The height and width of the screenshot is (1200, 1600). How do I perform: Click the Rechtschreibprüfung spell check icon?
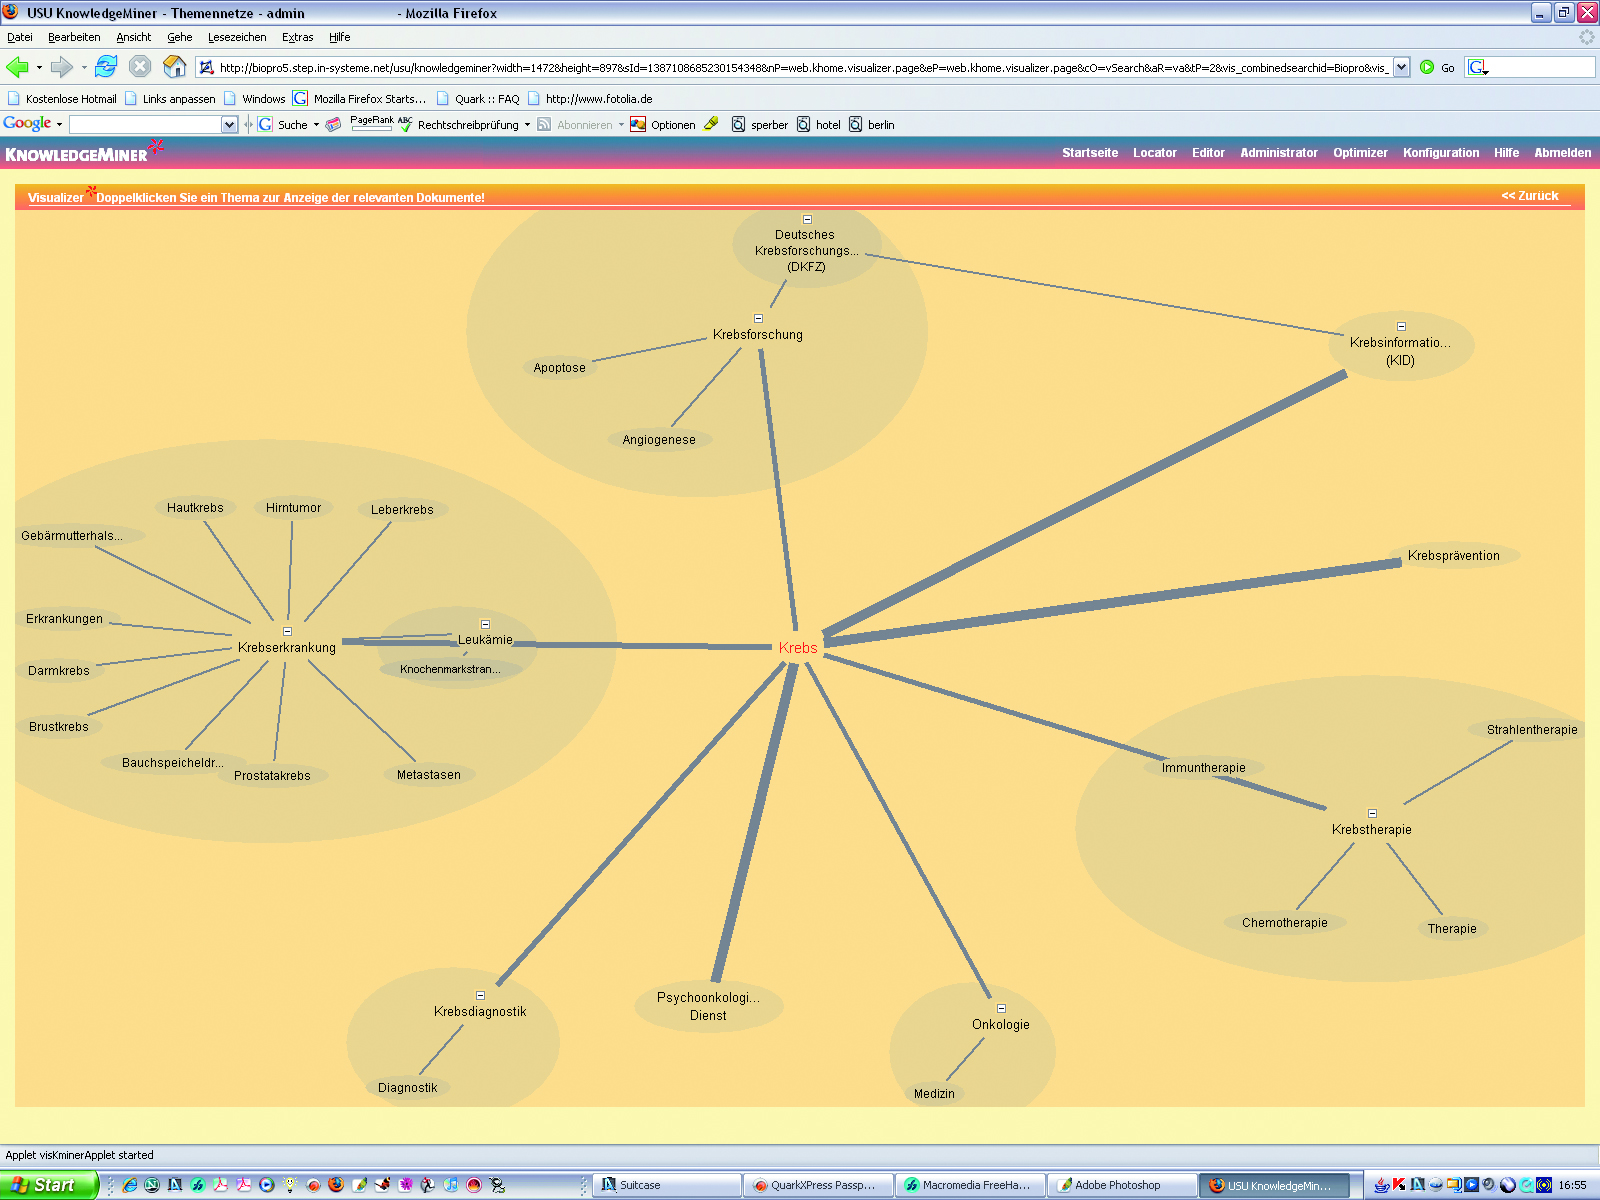[405, 124]
